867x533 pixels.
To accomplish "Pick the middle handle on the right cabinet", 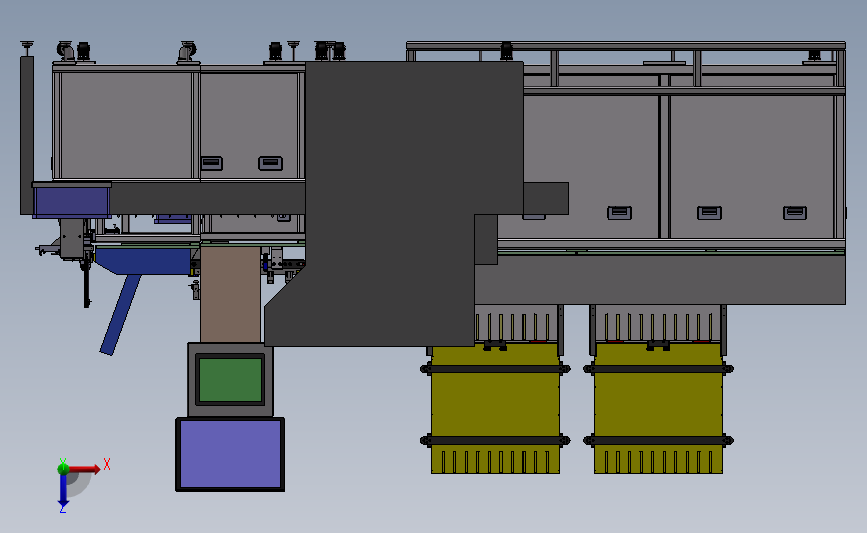I will click(x=709, y=213).
